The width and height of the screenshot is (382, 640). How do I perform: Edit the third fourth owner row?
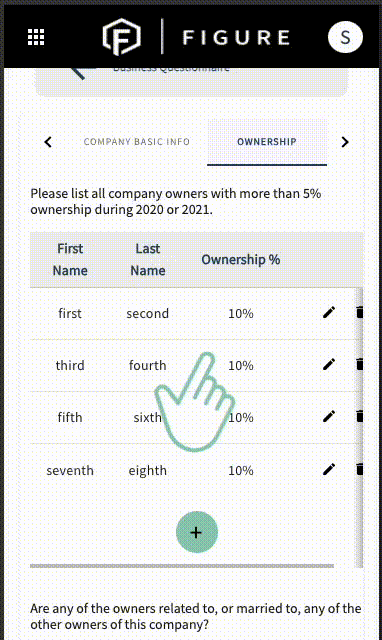[x=329, y=364]
